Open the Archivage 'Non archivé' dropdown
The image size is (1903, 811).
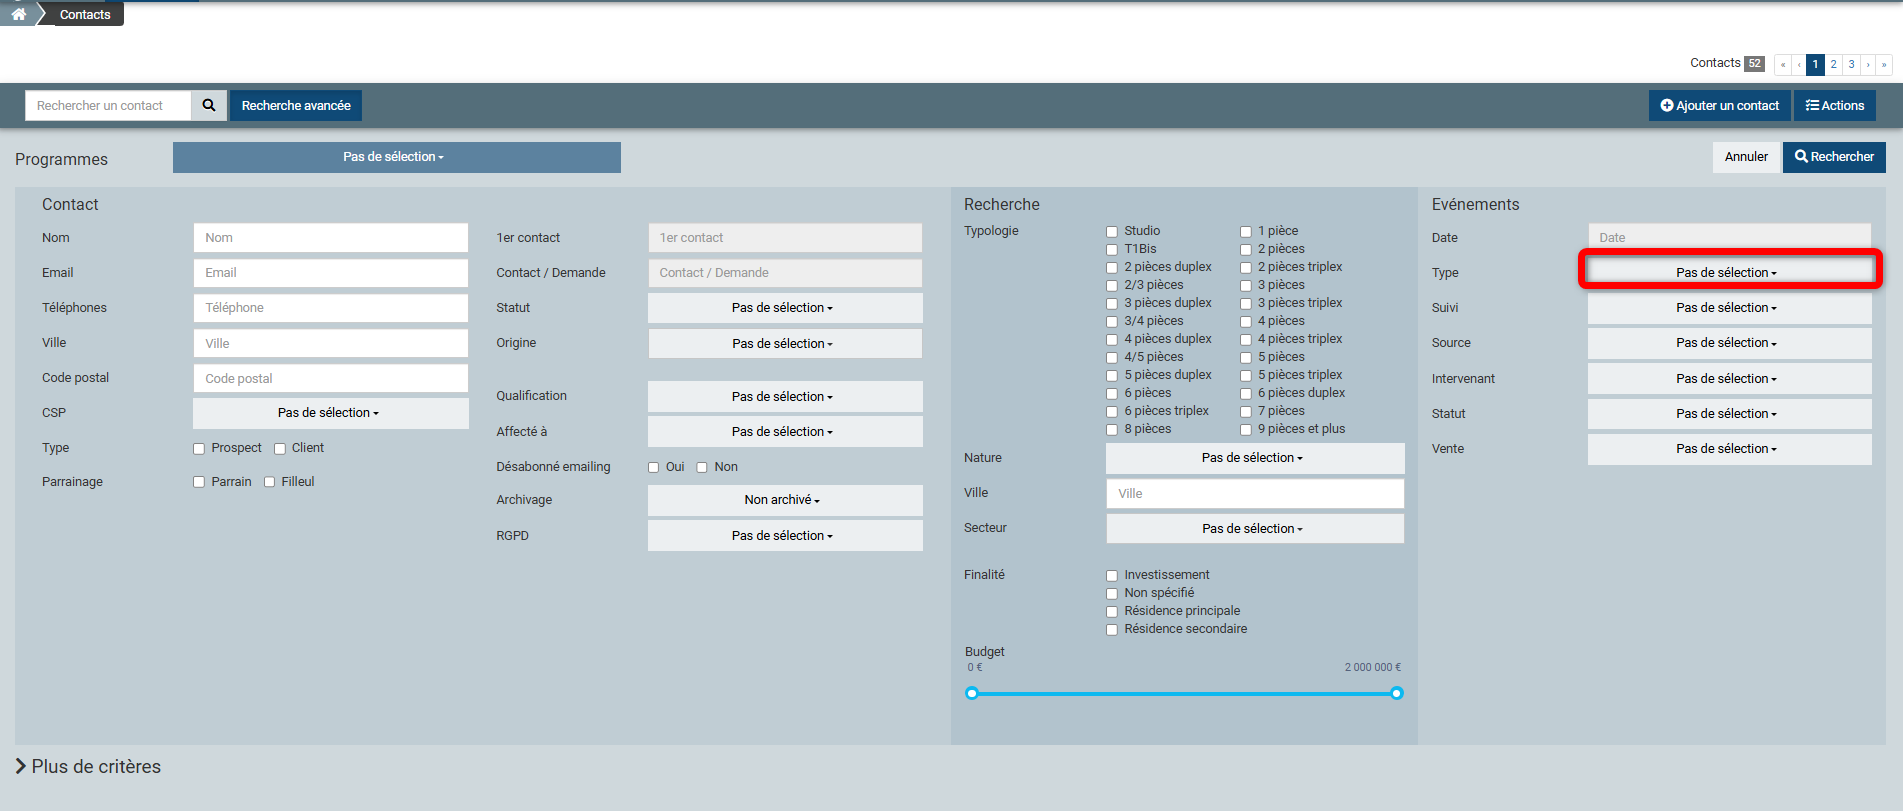(784, 500)
